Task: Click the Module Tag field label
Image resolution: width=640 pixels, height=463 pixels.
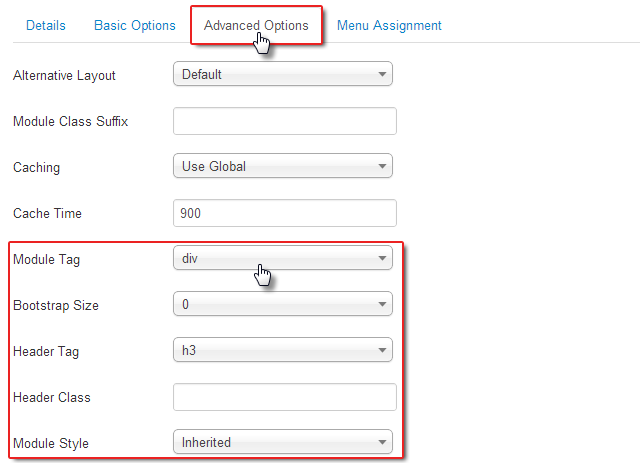Action: click(x=47, y=260)
